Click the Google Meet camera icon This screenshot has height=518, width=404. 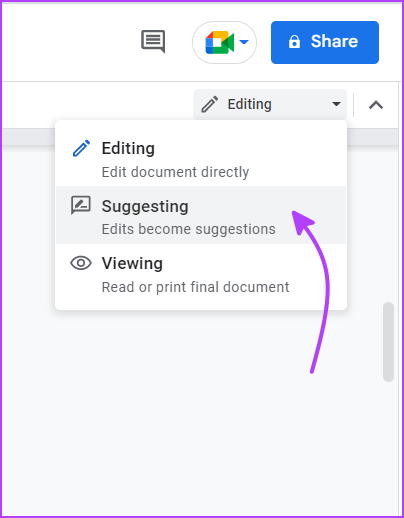click(x=219, y=42)
